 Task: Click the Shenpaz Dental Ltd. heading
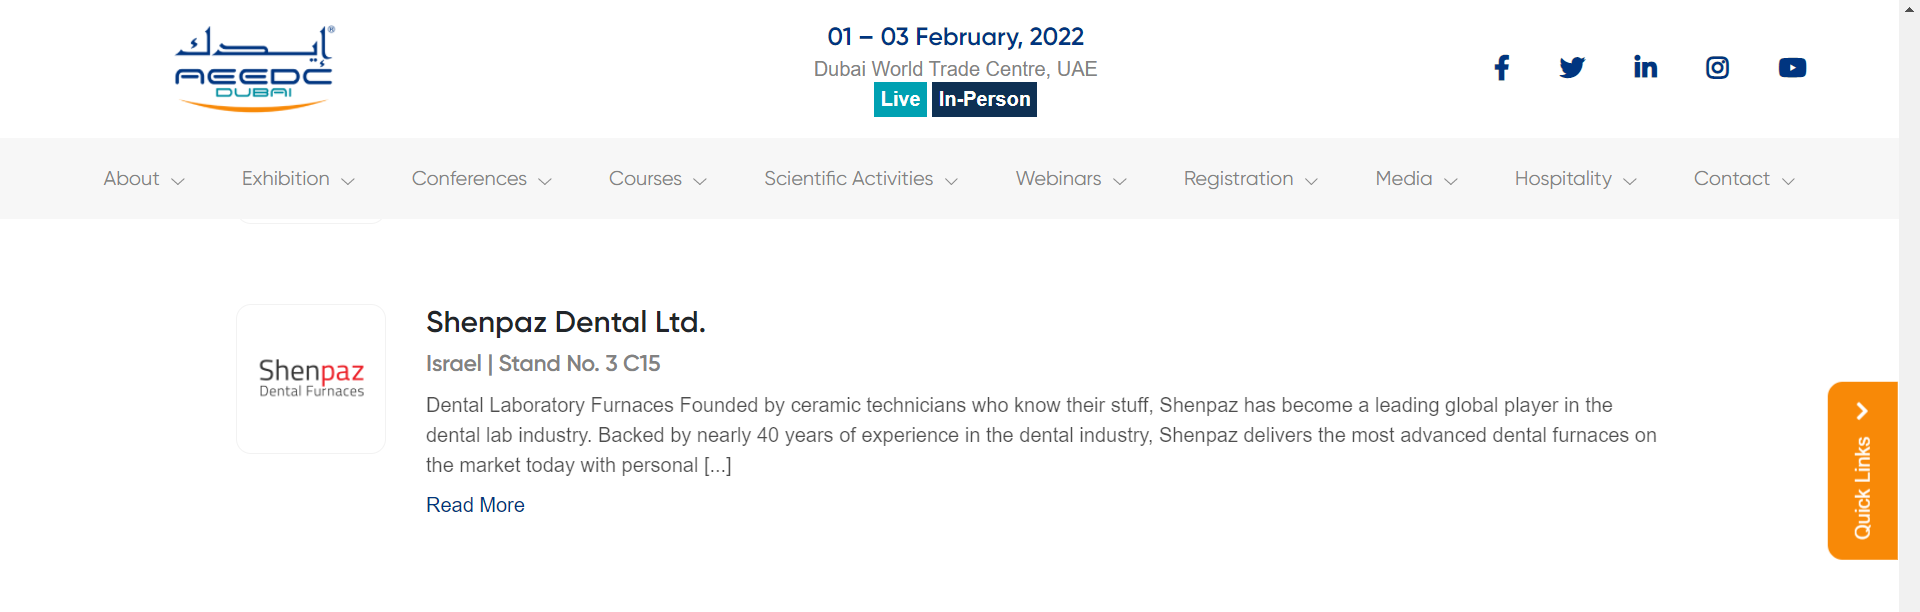[566, 322]
